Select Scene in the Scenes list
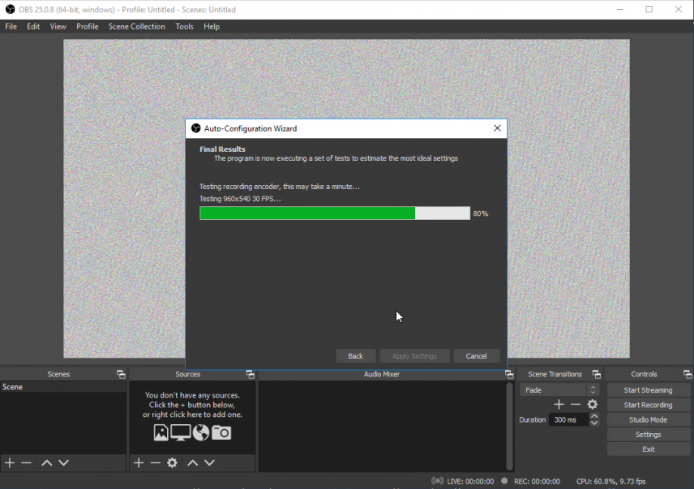Viewport: 694px width, 489px height. coord(63,387)
